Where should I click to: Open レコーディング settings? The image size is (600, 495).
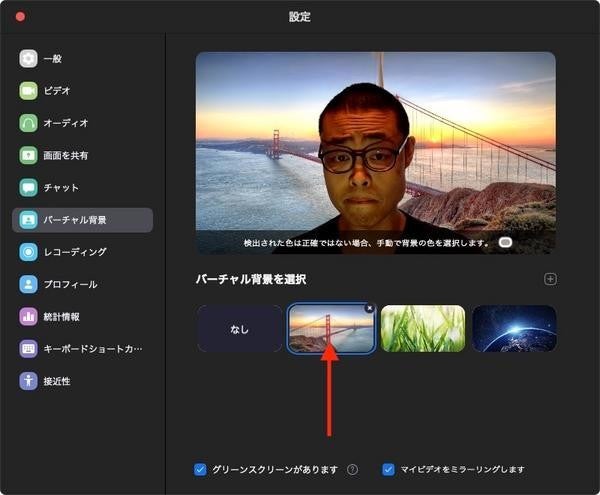pos(83,252)
